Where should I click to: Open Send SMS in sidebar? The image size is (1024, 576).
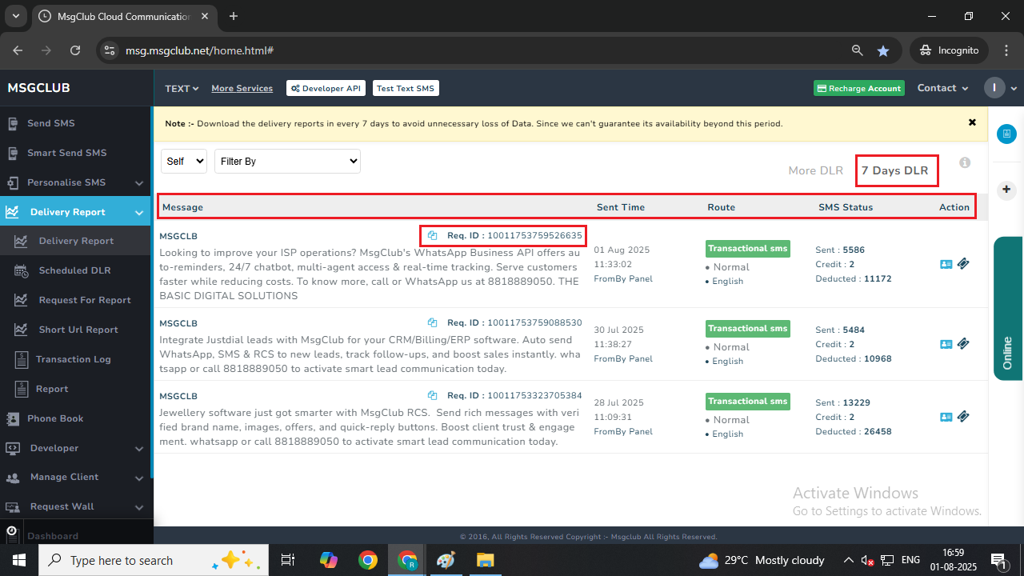(51, 123)
